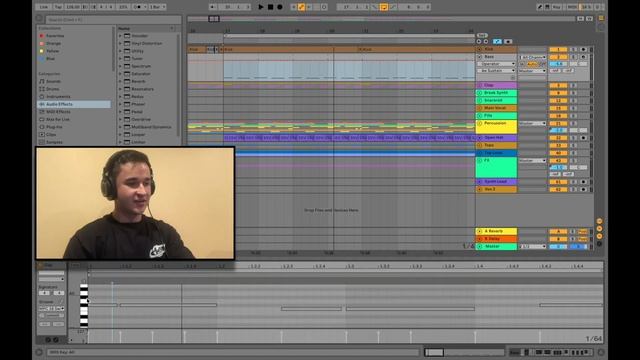The image size is (640, 360).
Task: Toggle the highlighted Automation Arm button
Action: coord(301,7)
